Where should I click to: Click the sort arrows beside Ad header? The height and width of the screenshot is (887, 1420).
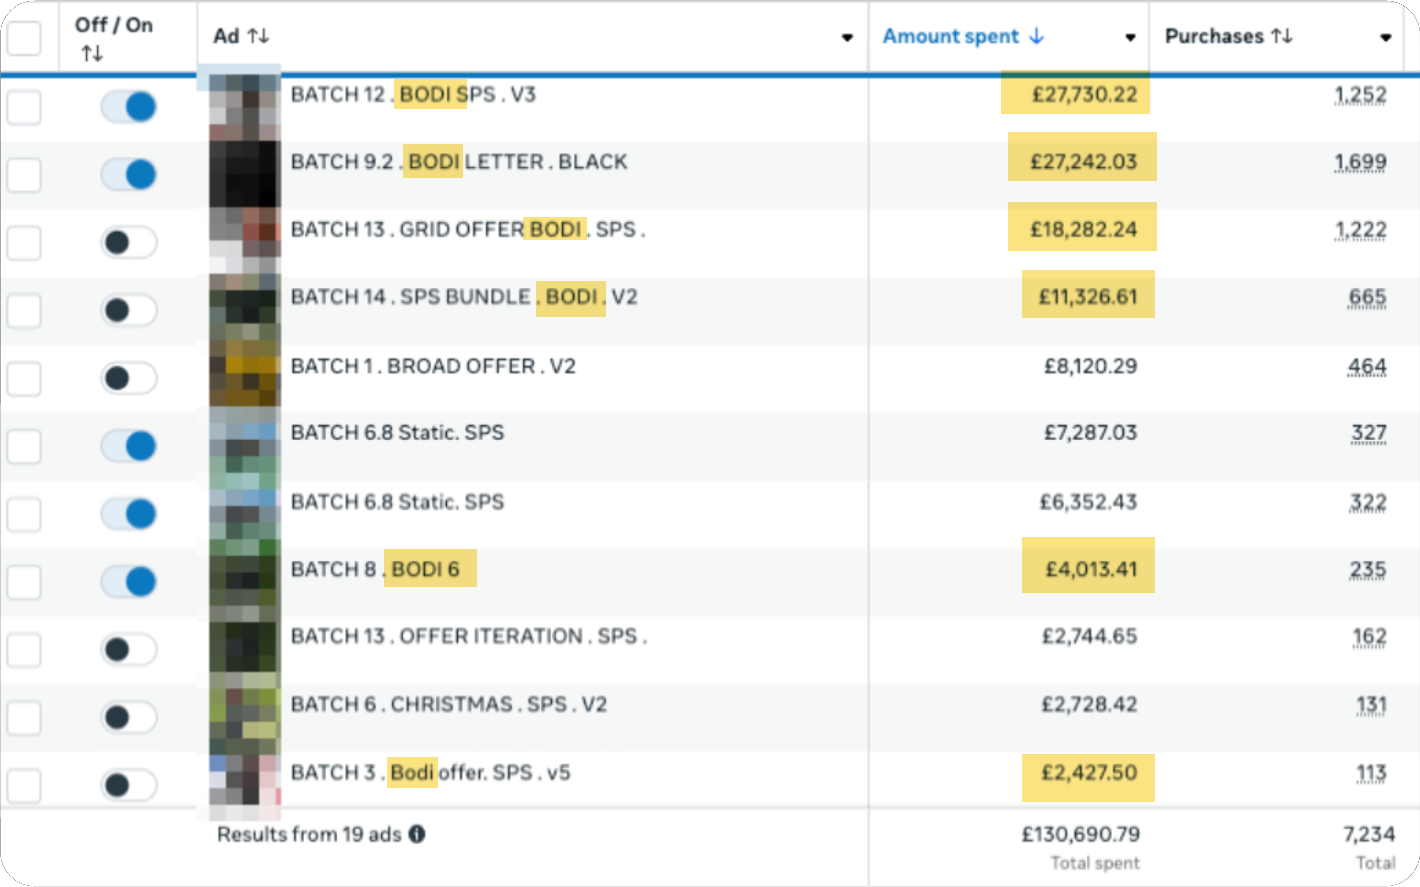click(x=258, y=36)
